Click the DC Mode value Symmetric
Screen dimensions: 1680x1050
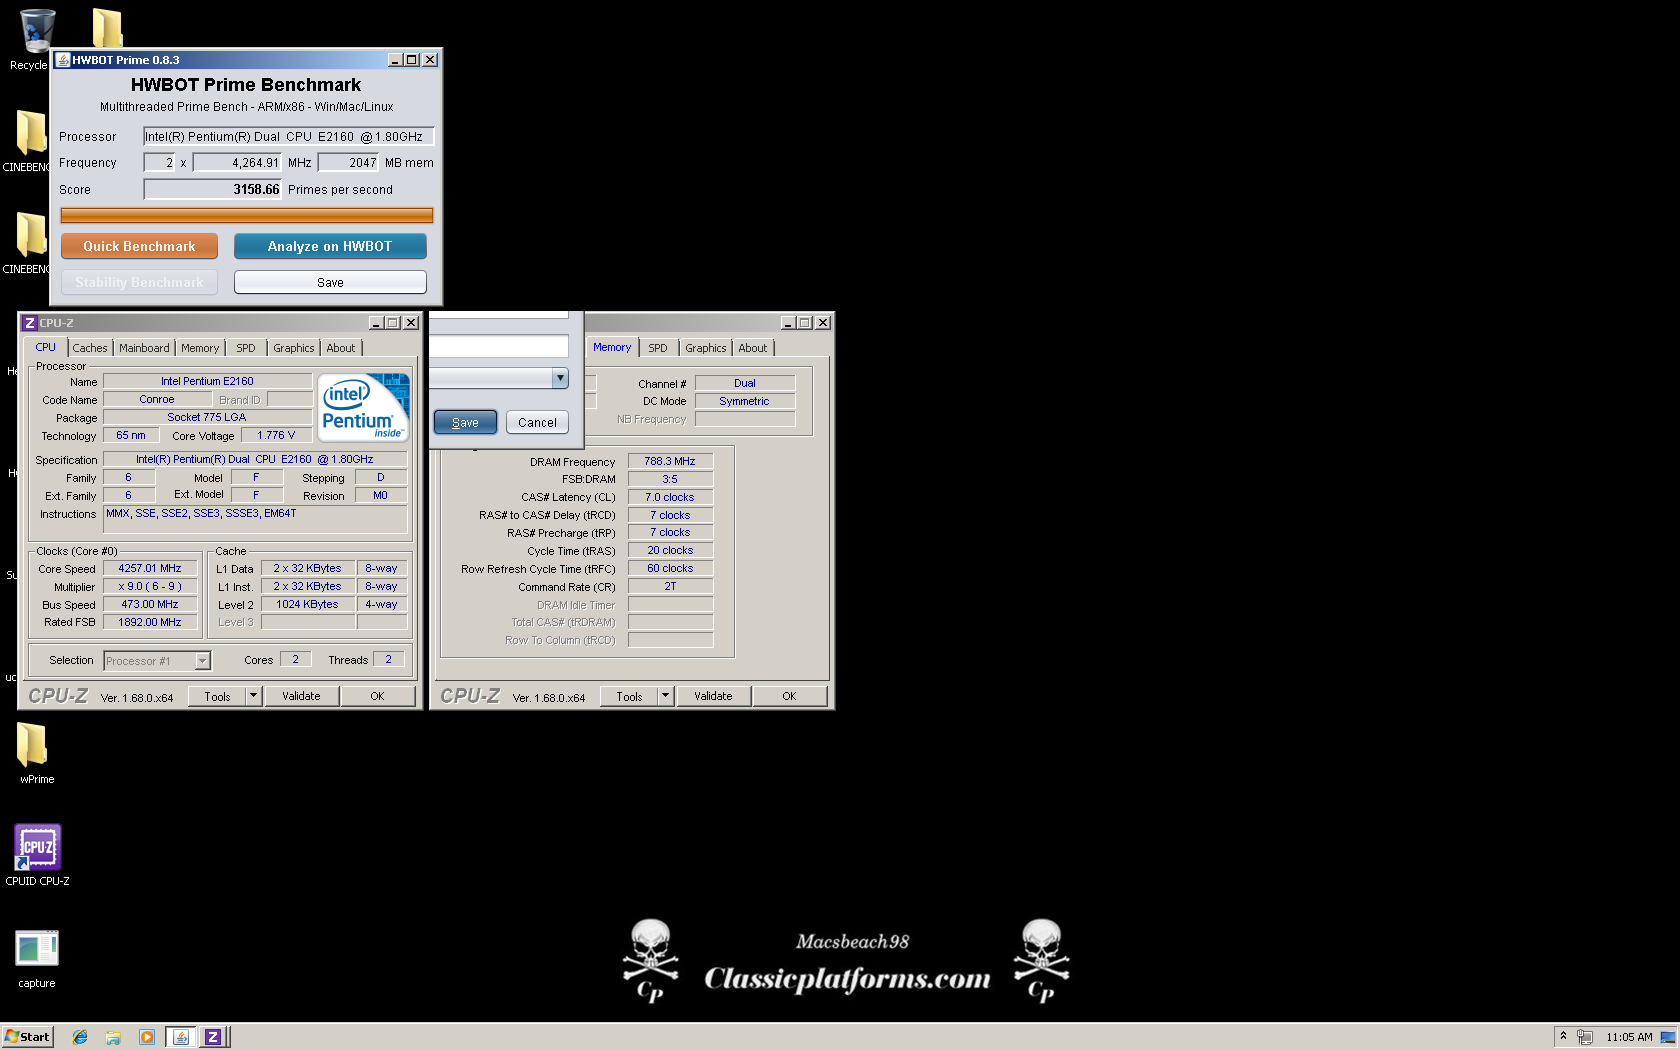click(x=745, y=401)
